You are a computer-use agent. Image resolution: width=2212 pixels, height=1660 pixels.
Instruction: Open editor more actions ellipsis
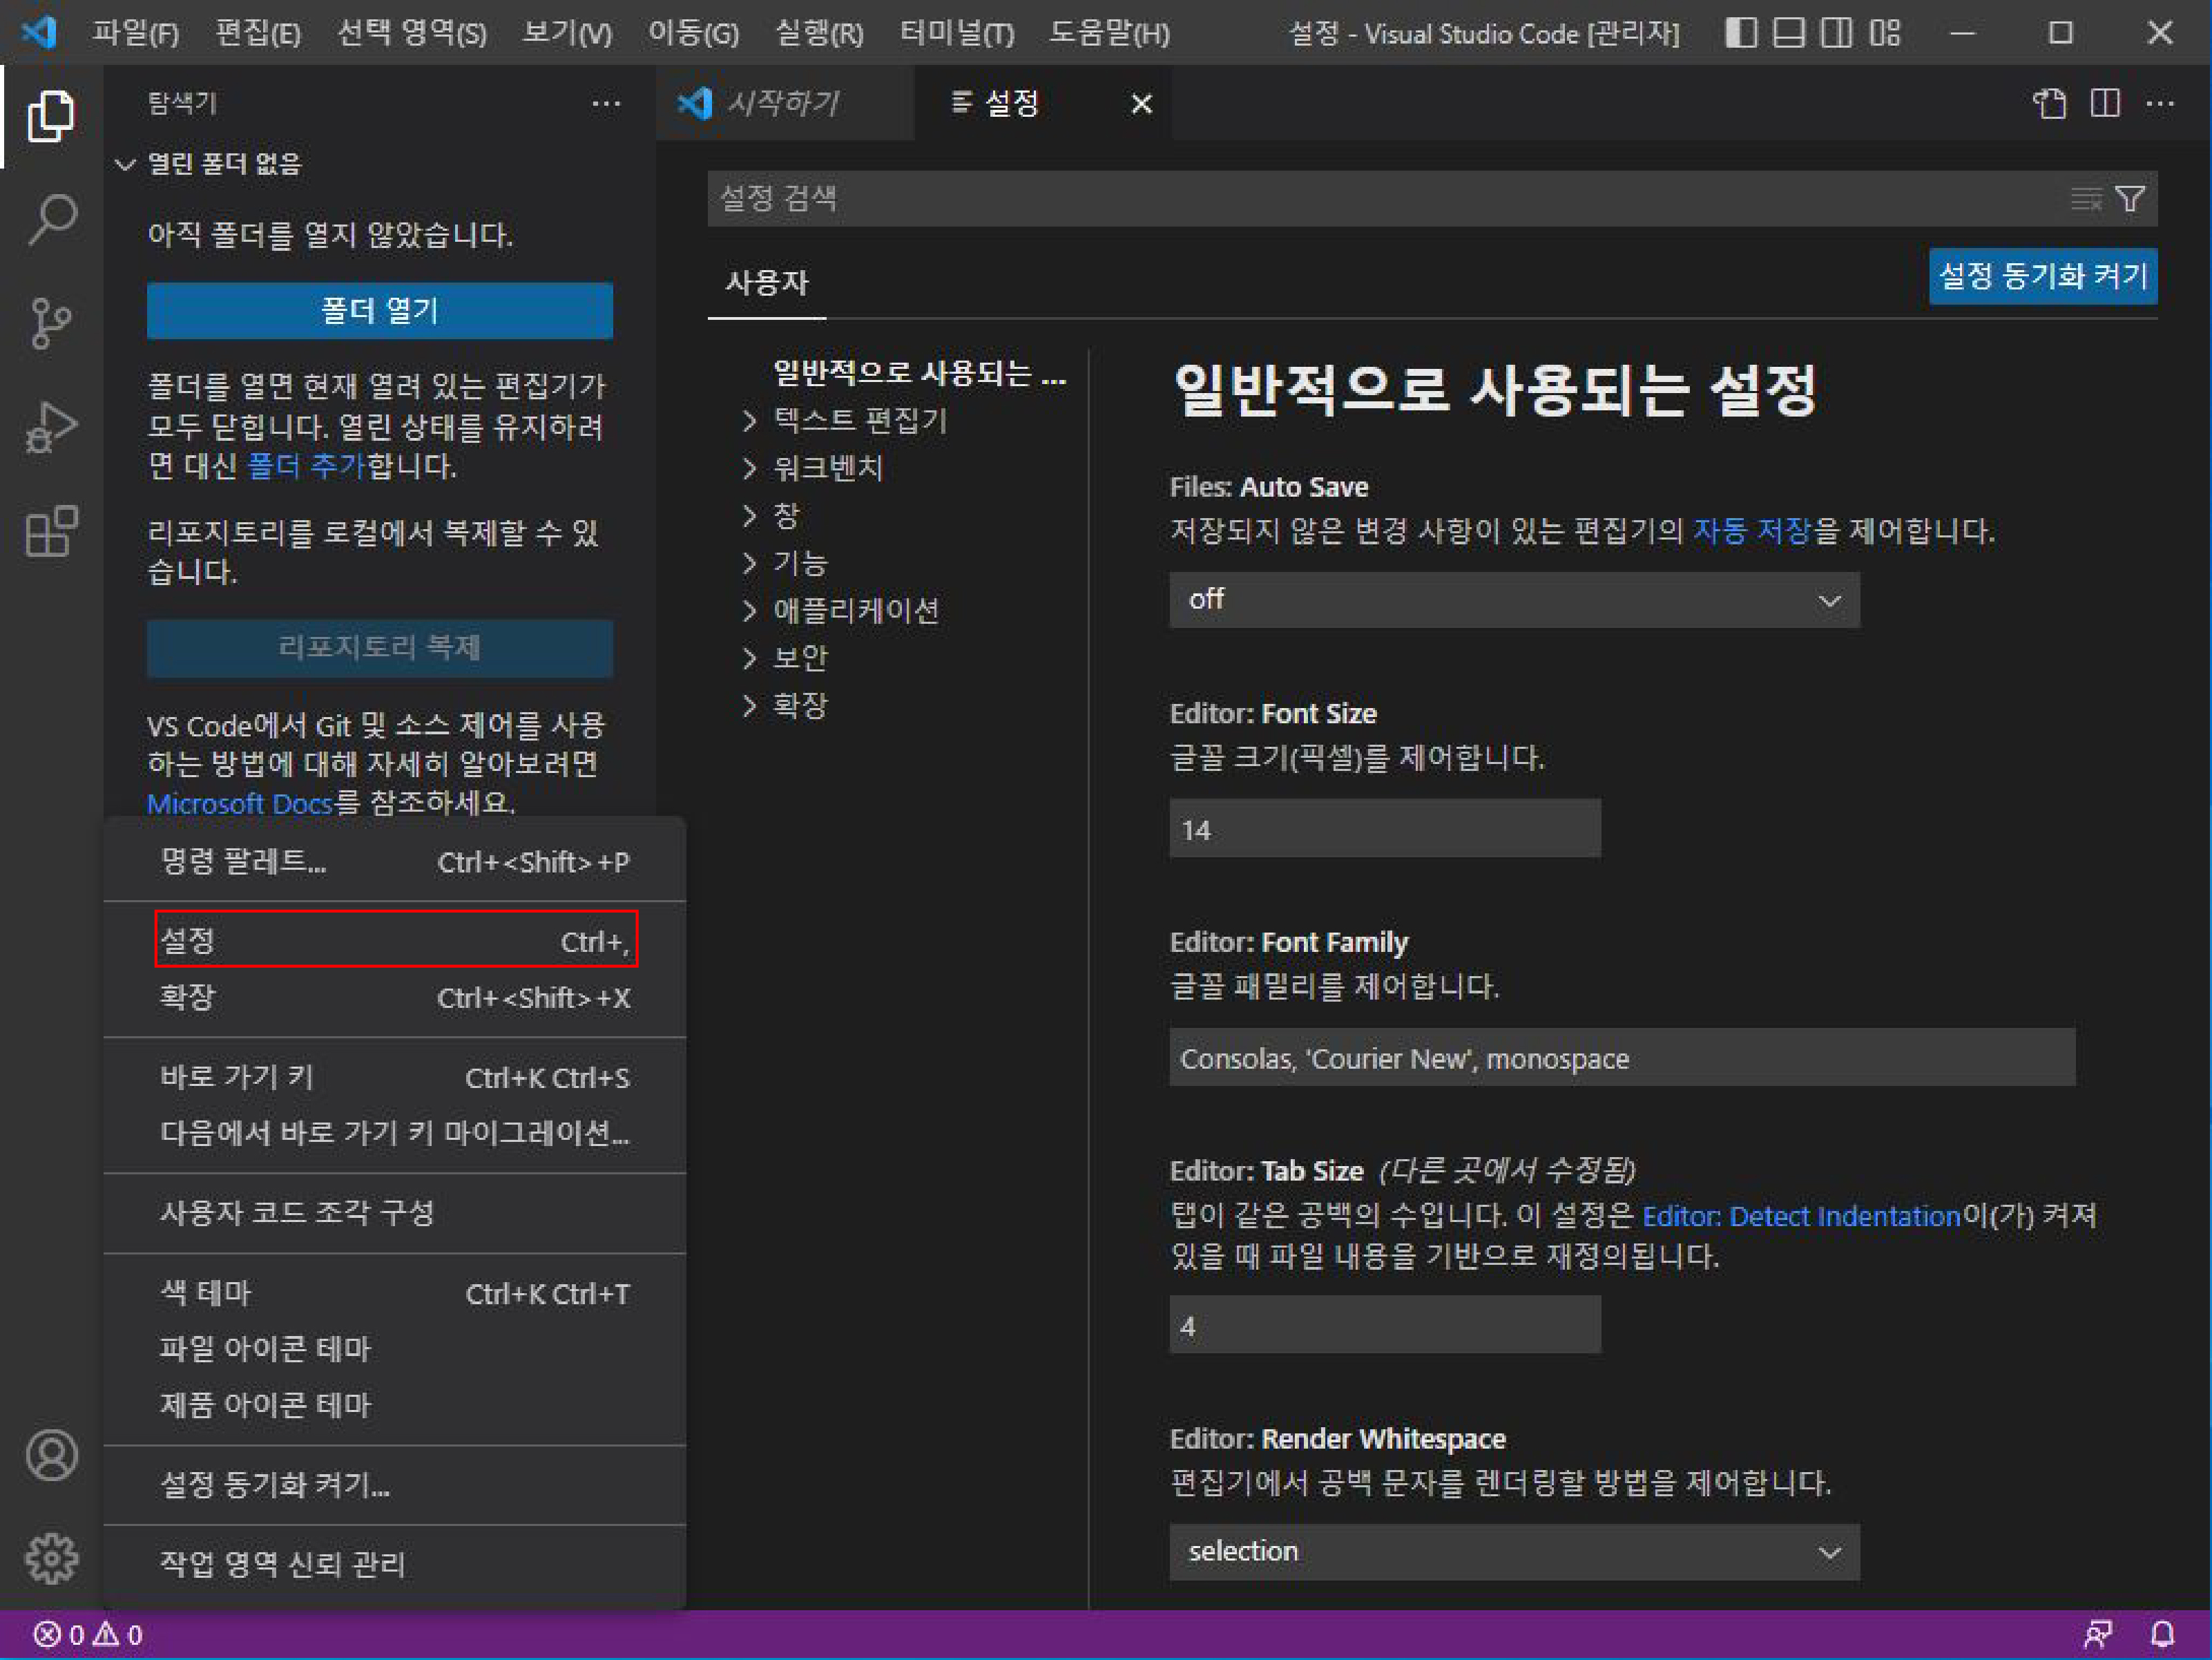2160,103
